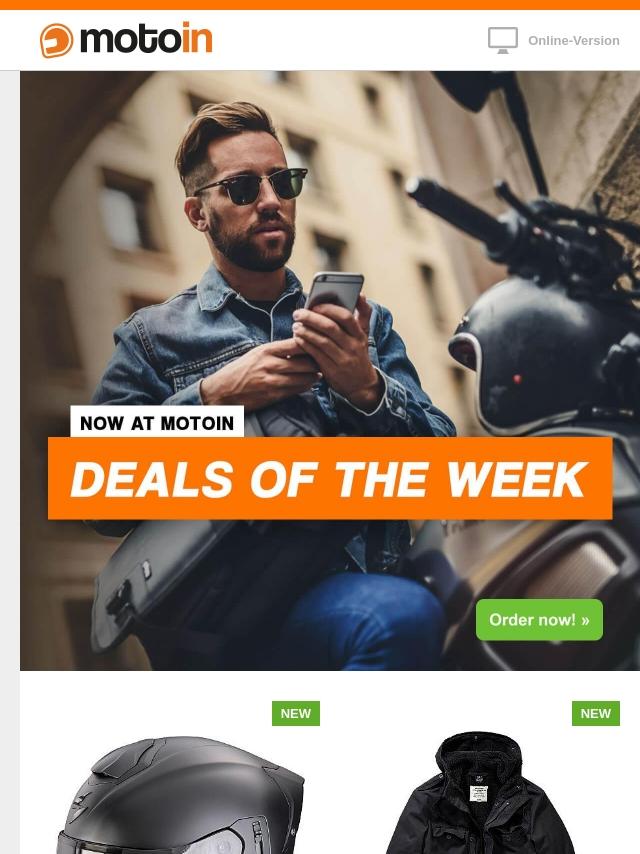This screenshot has width=640, height=854.
Task: Click the monitor icon beside Online-Version
Action: [502, 41]
